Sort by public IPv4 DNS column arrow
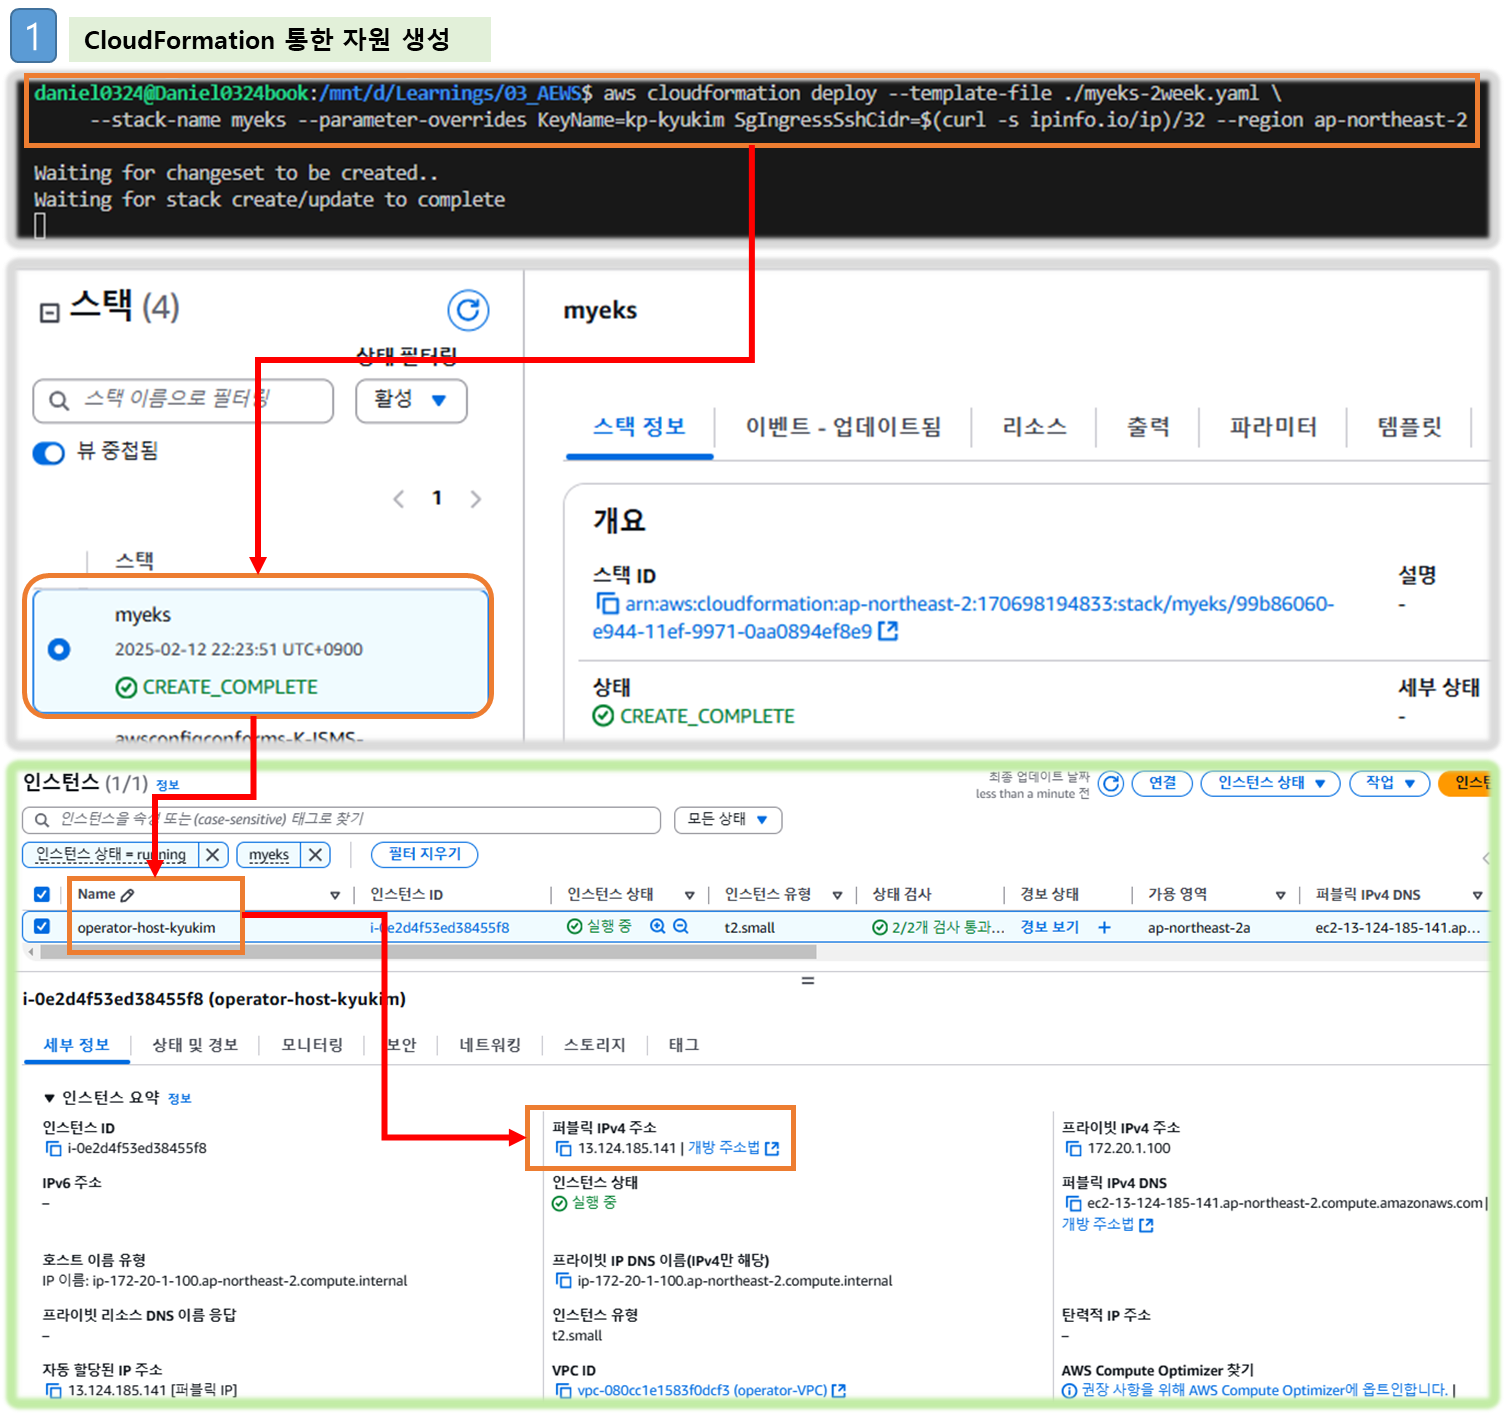The image size is (1506, 1415). (x=1478, y=896)
